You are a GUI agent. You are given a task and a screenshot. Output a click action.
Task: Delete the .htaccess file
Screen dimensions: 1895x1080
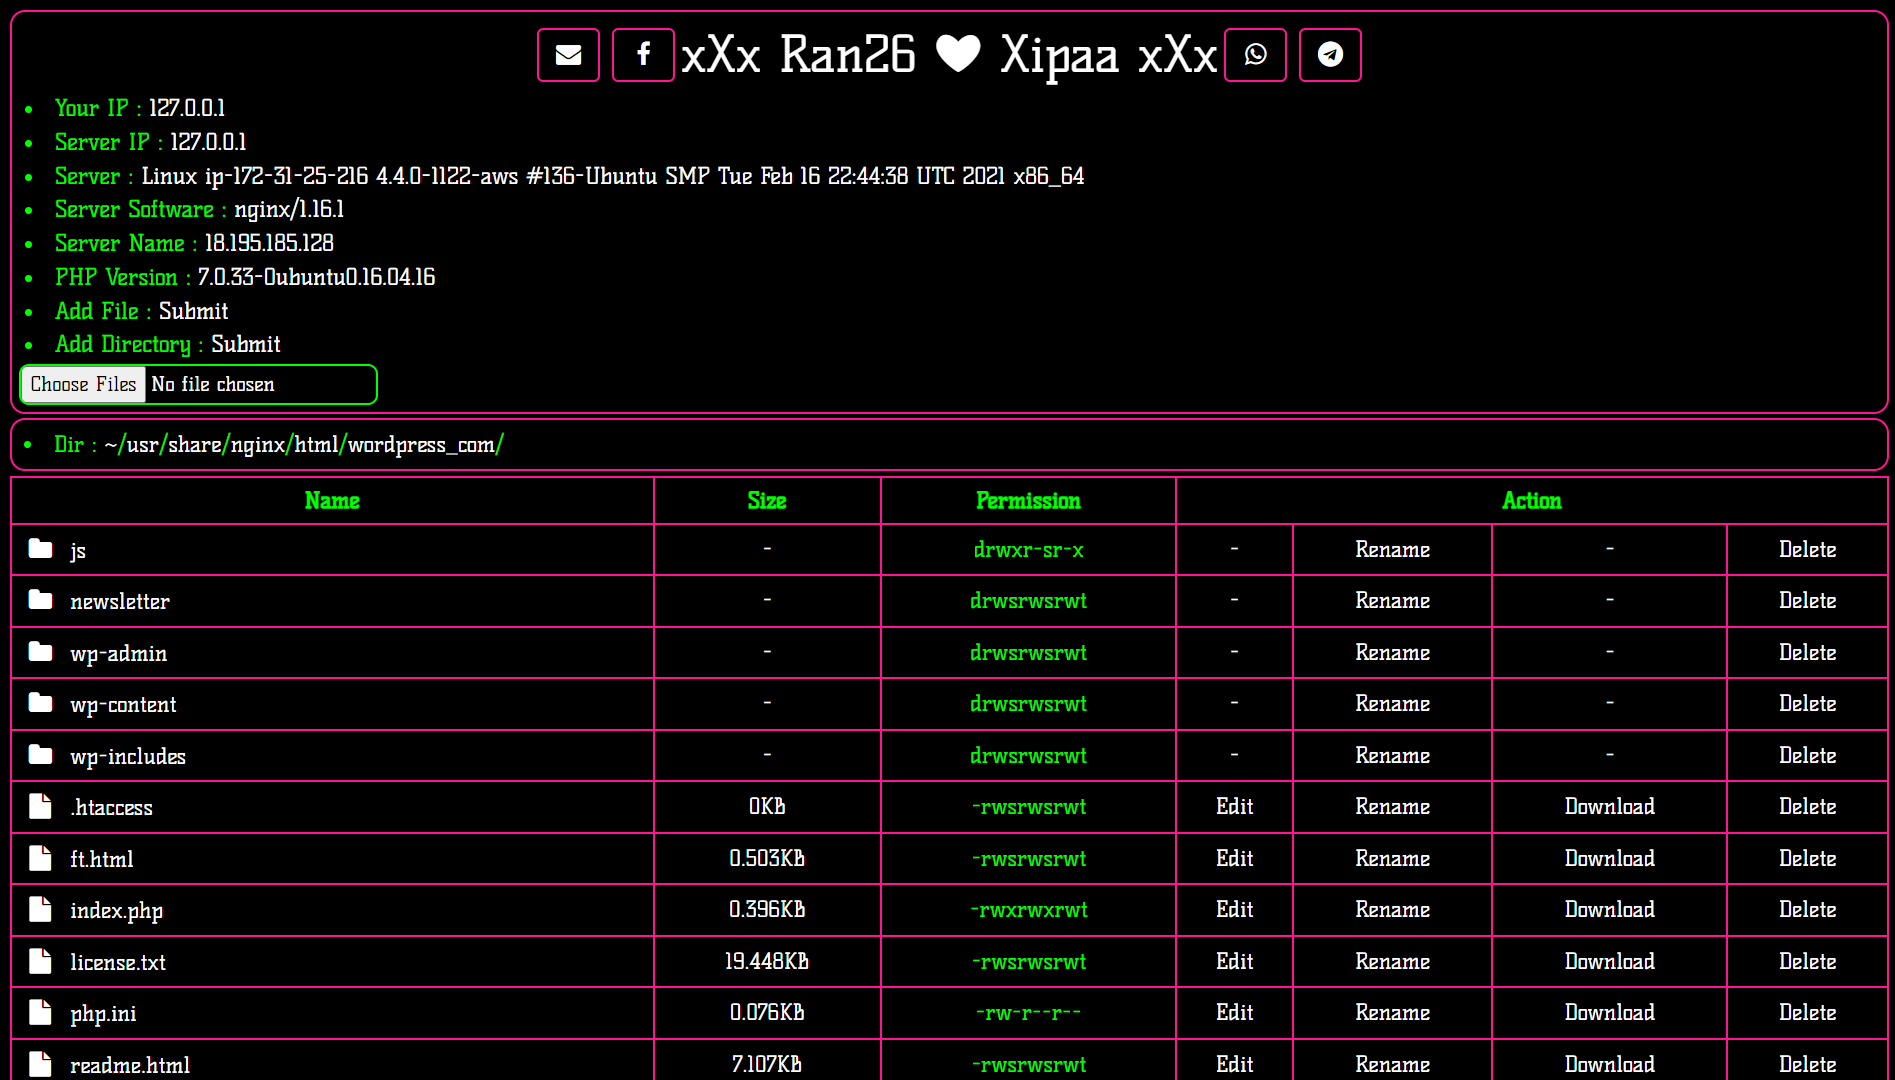tap(1808, 806)
